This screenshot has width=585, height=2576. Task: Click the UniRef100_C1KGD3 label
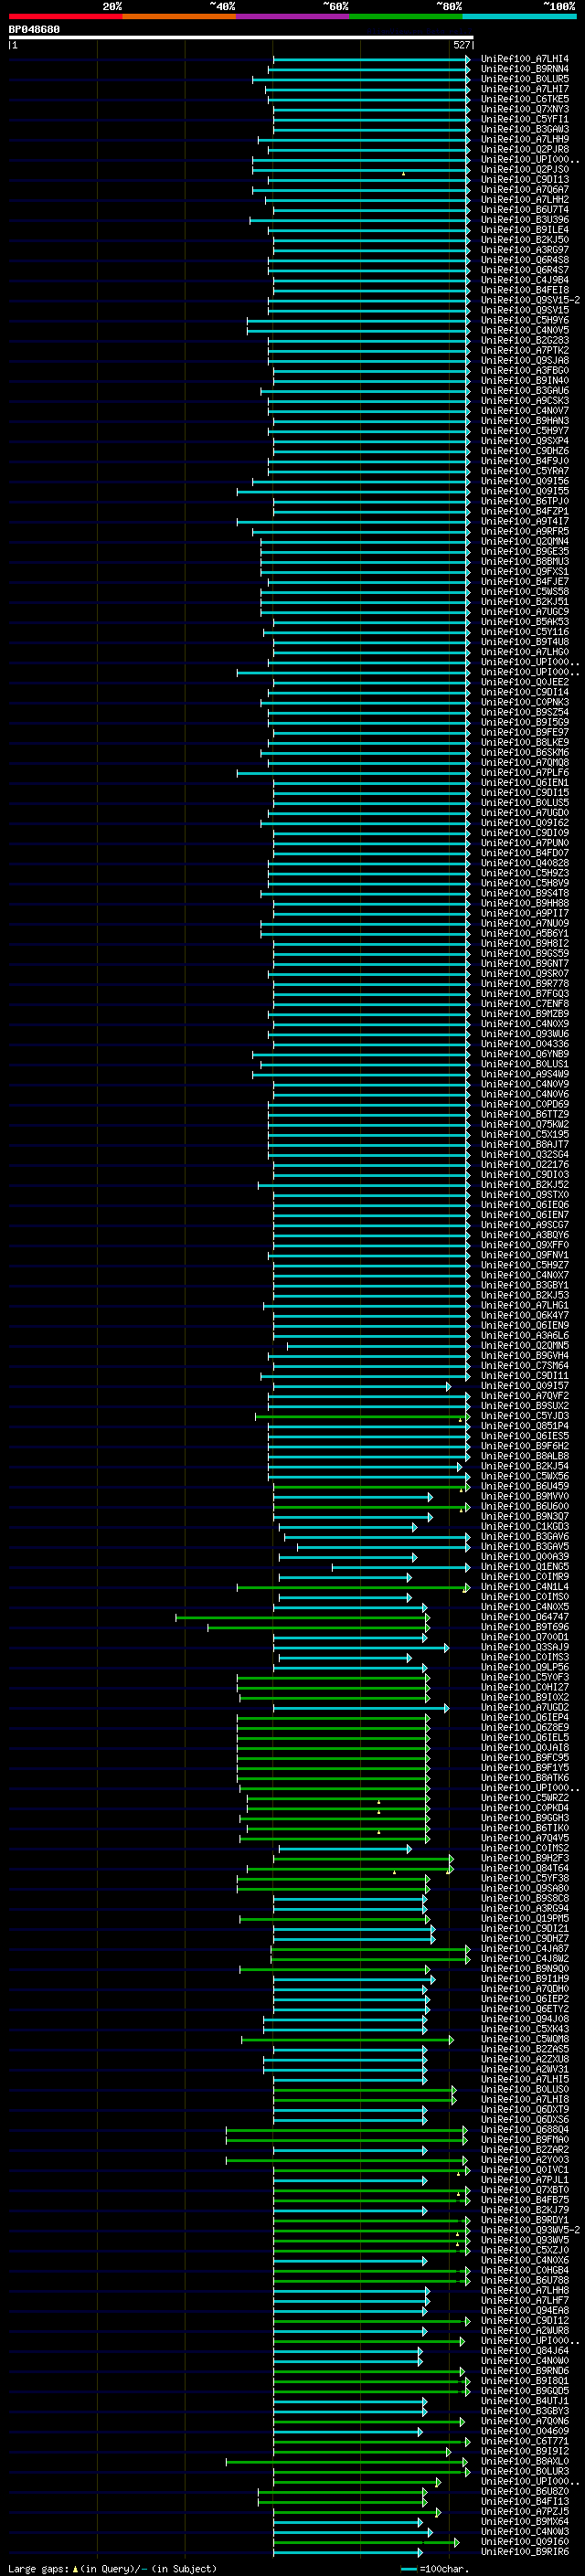click(x=524, y=1527)
